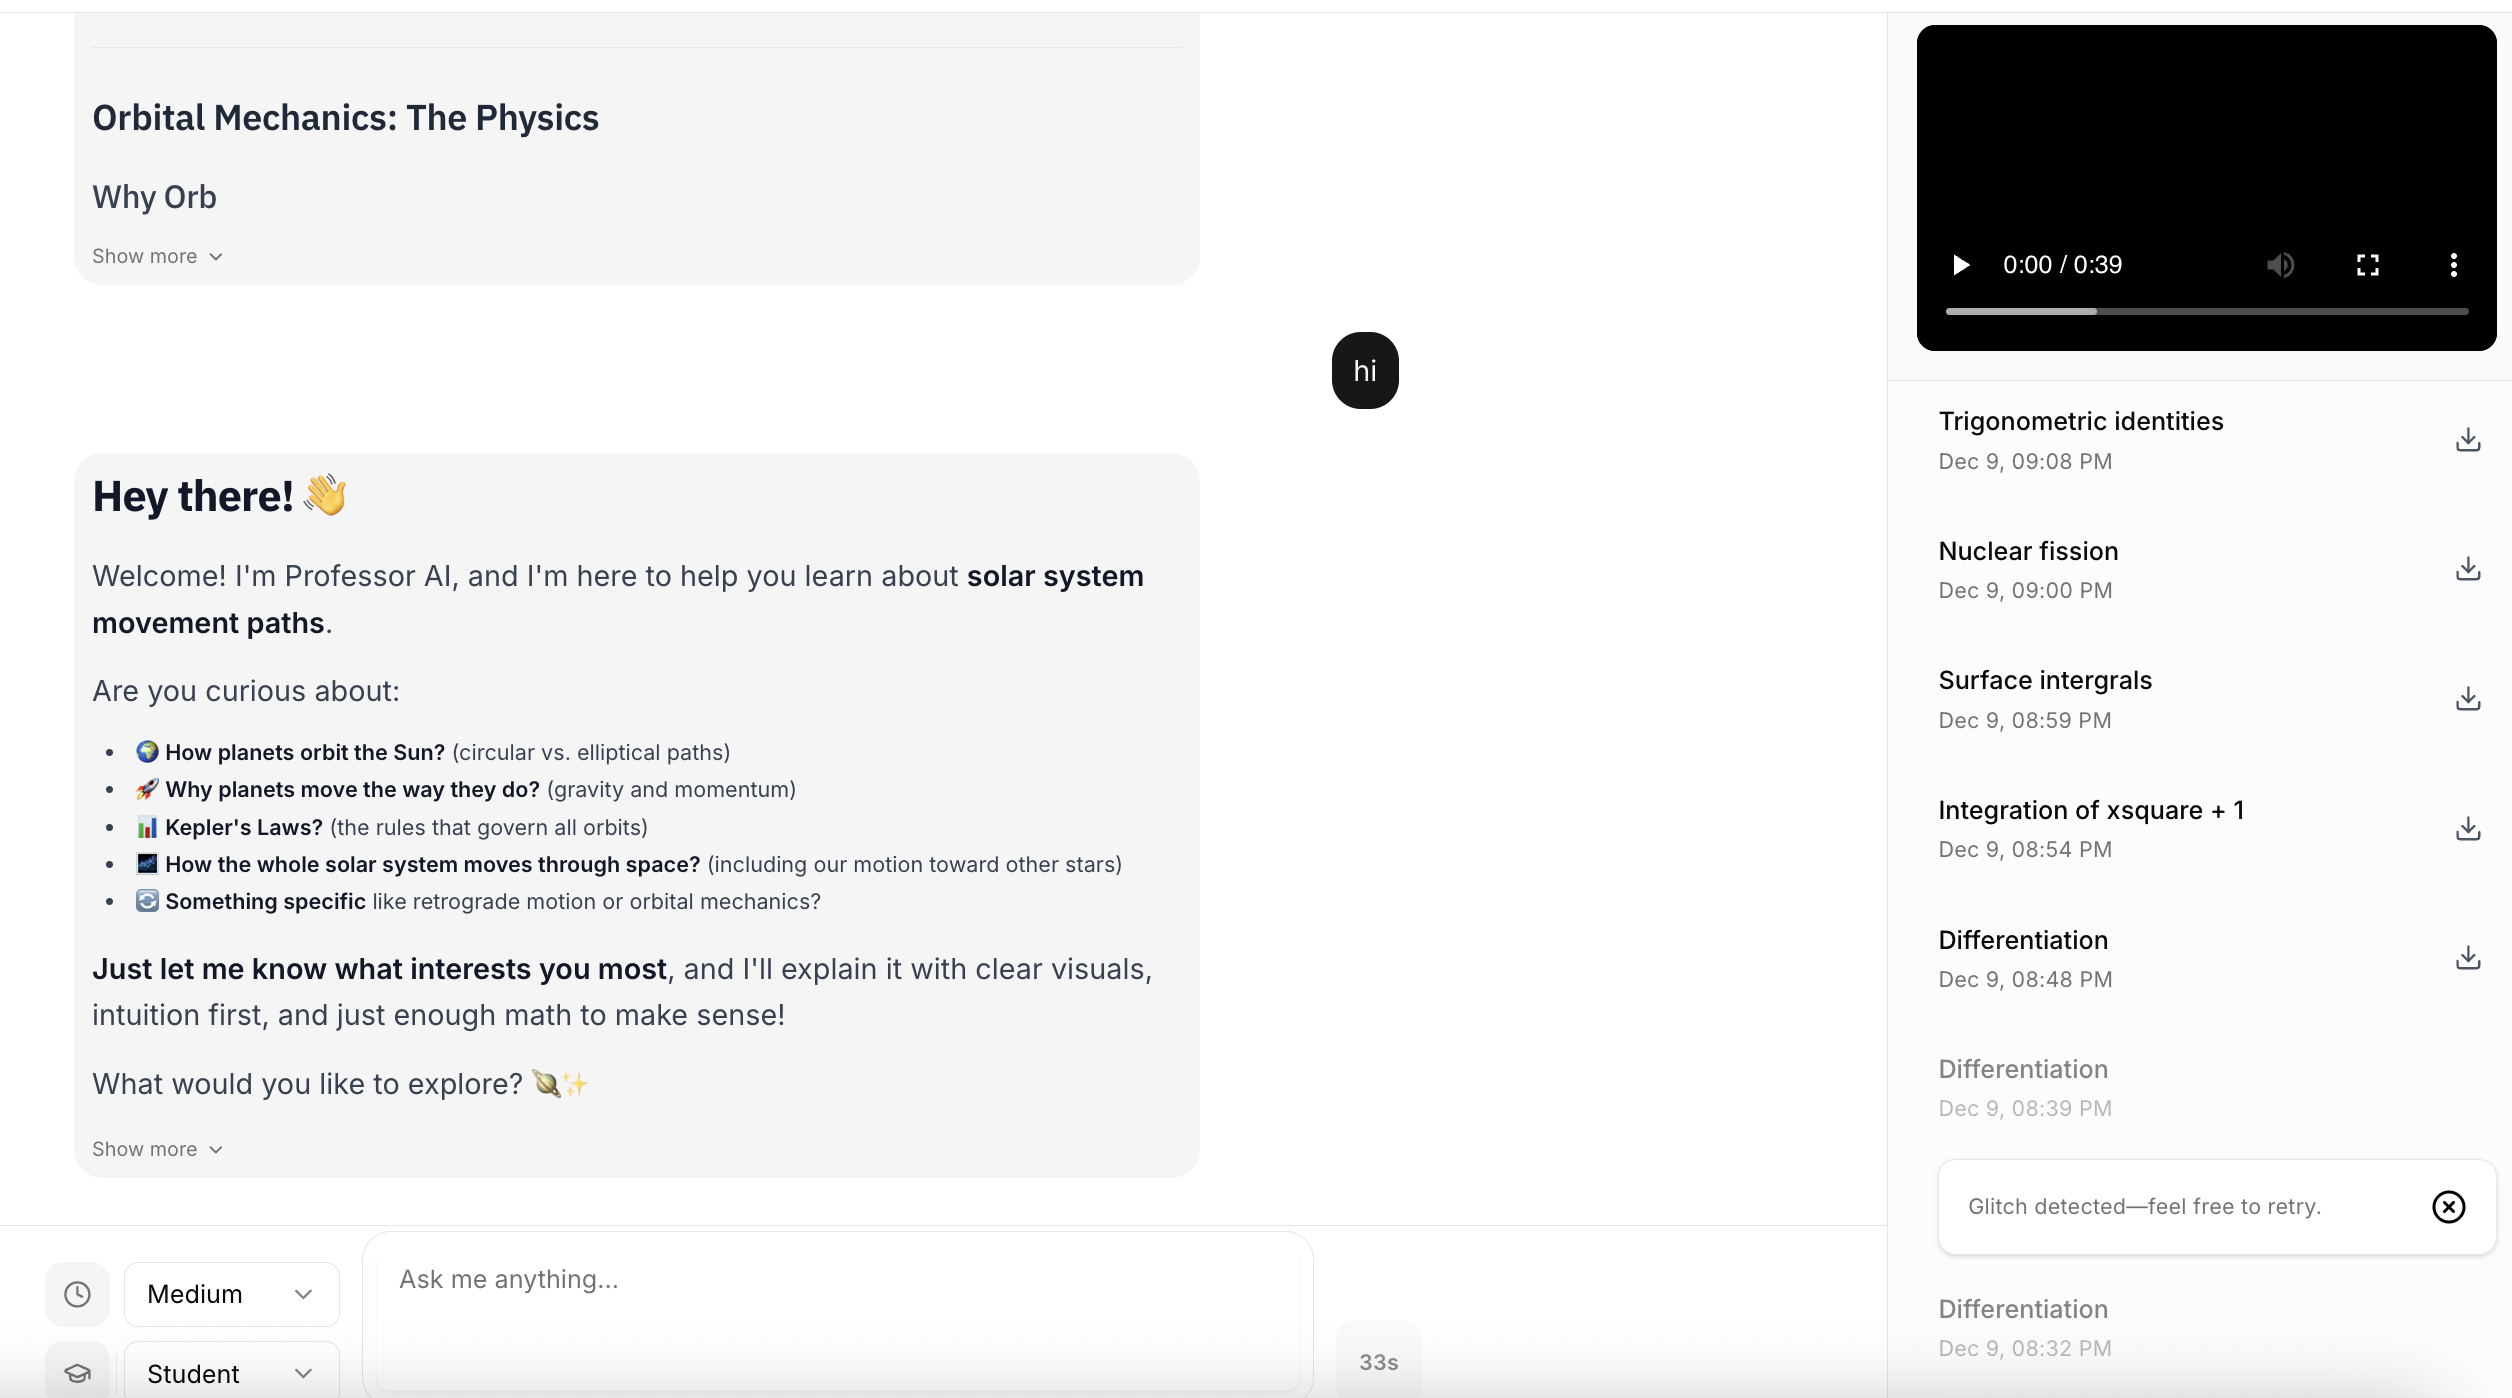Play the video in the player

click(x=1961, y=265)
